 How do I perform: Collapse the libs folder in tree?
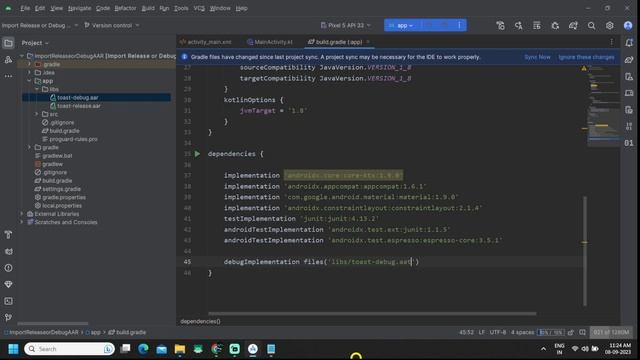pos(37,89)
